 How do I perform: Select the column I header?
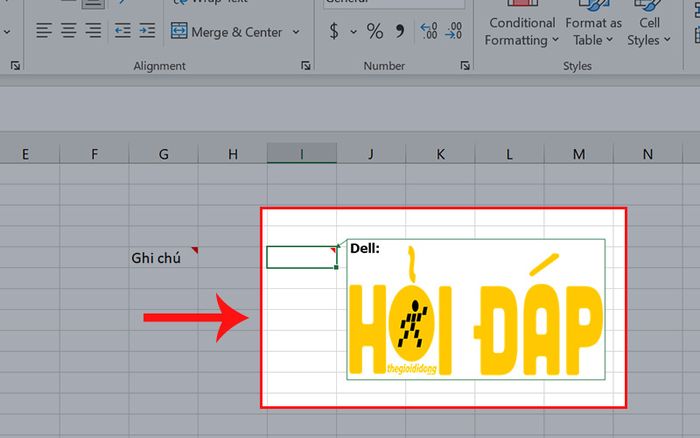[302, 154]
